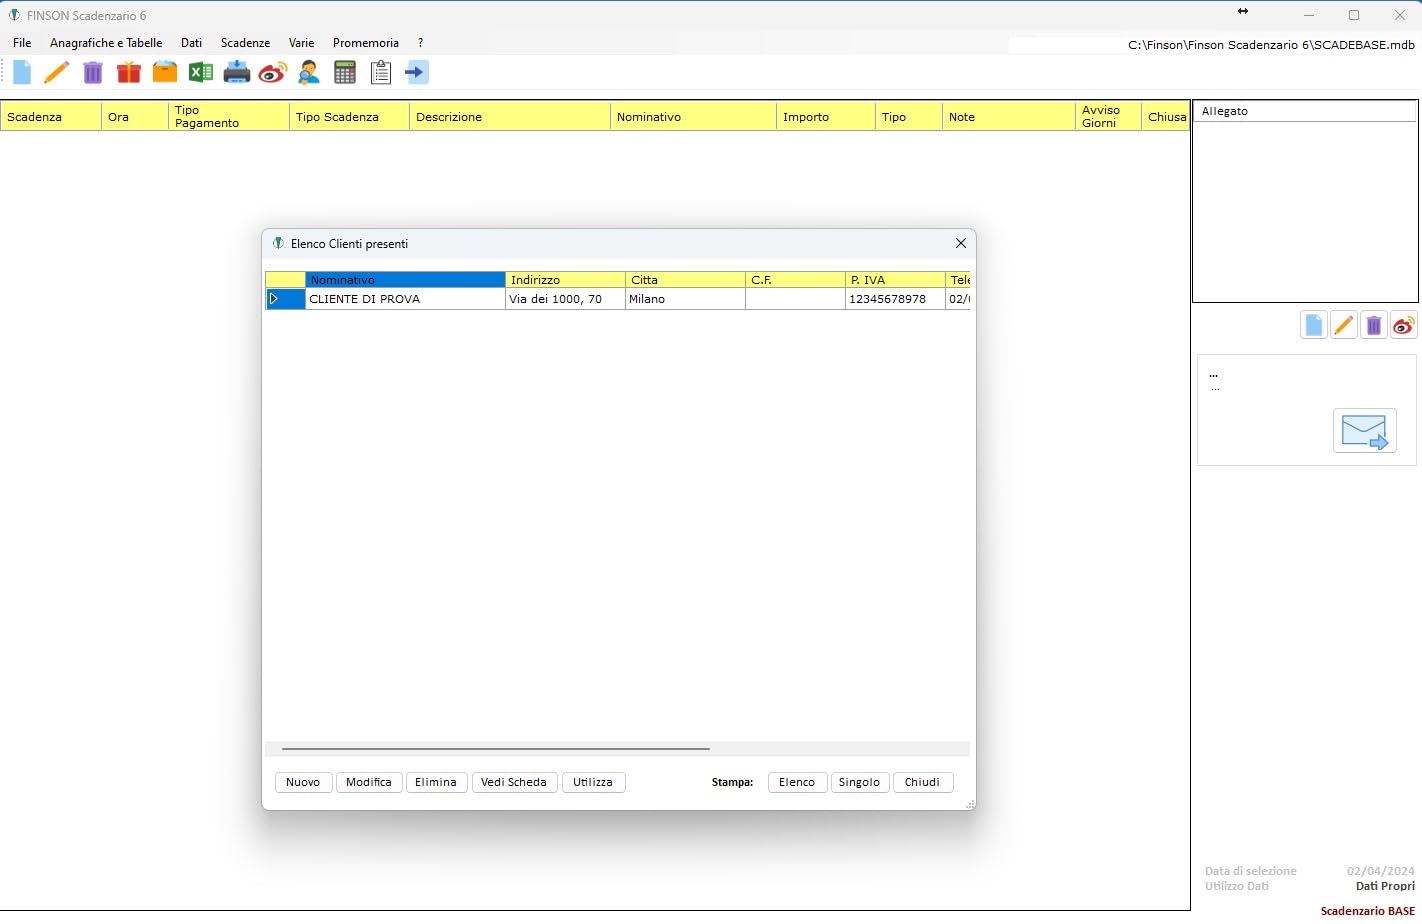Click the clipboard list icon
Screen dimensions: 1422x924
click(381, 72)
